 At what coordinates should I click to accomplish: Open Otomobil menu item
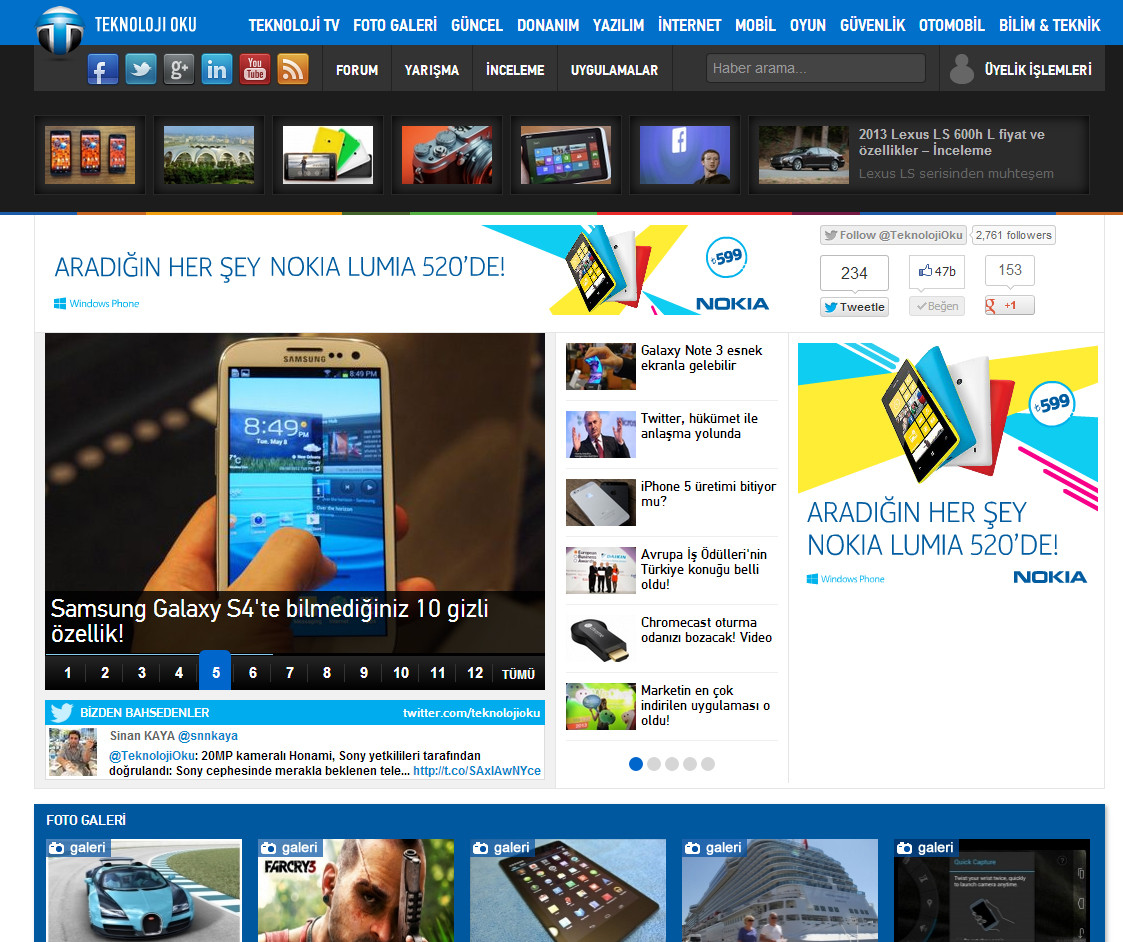tap(951, 25)
